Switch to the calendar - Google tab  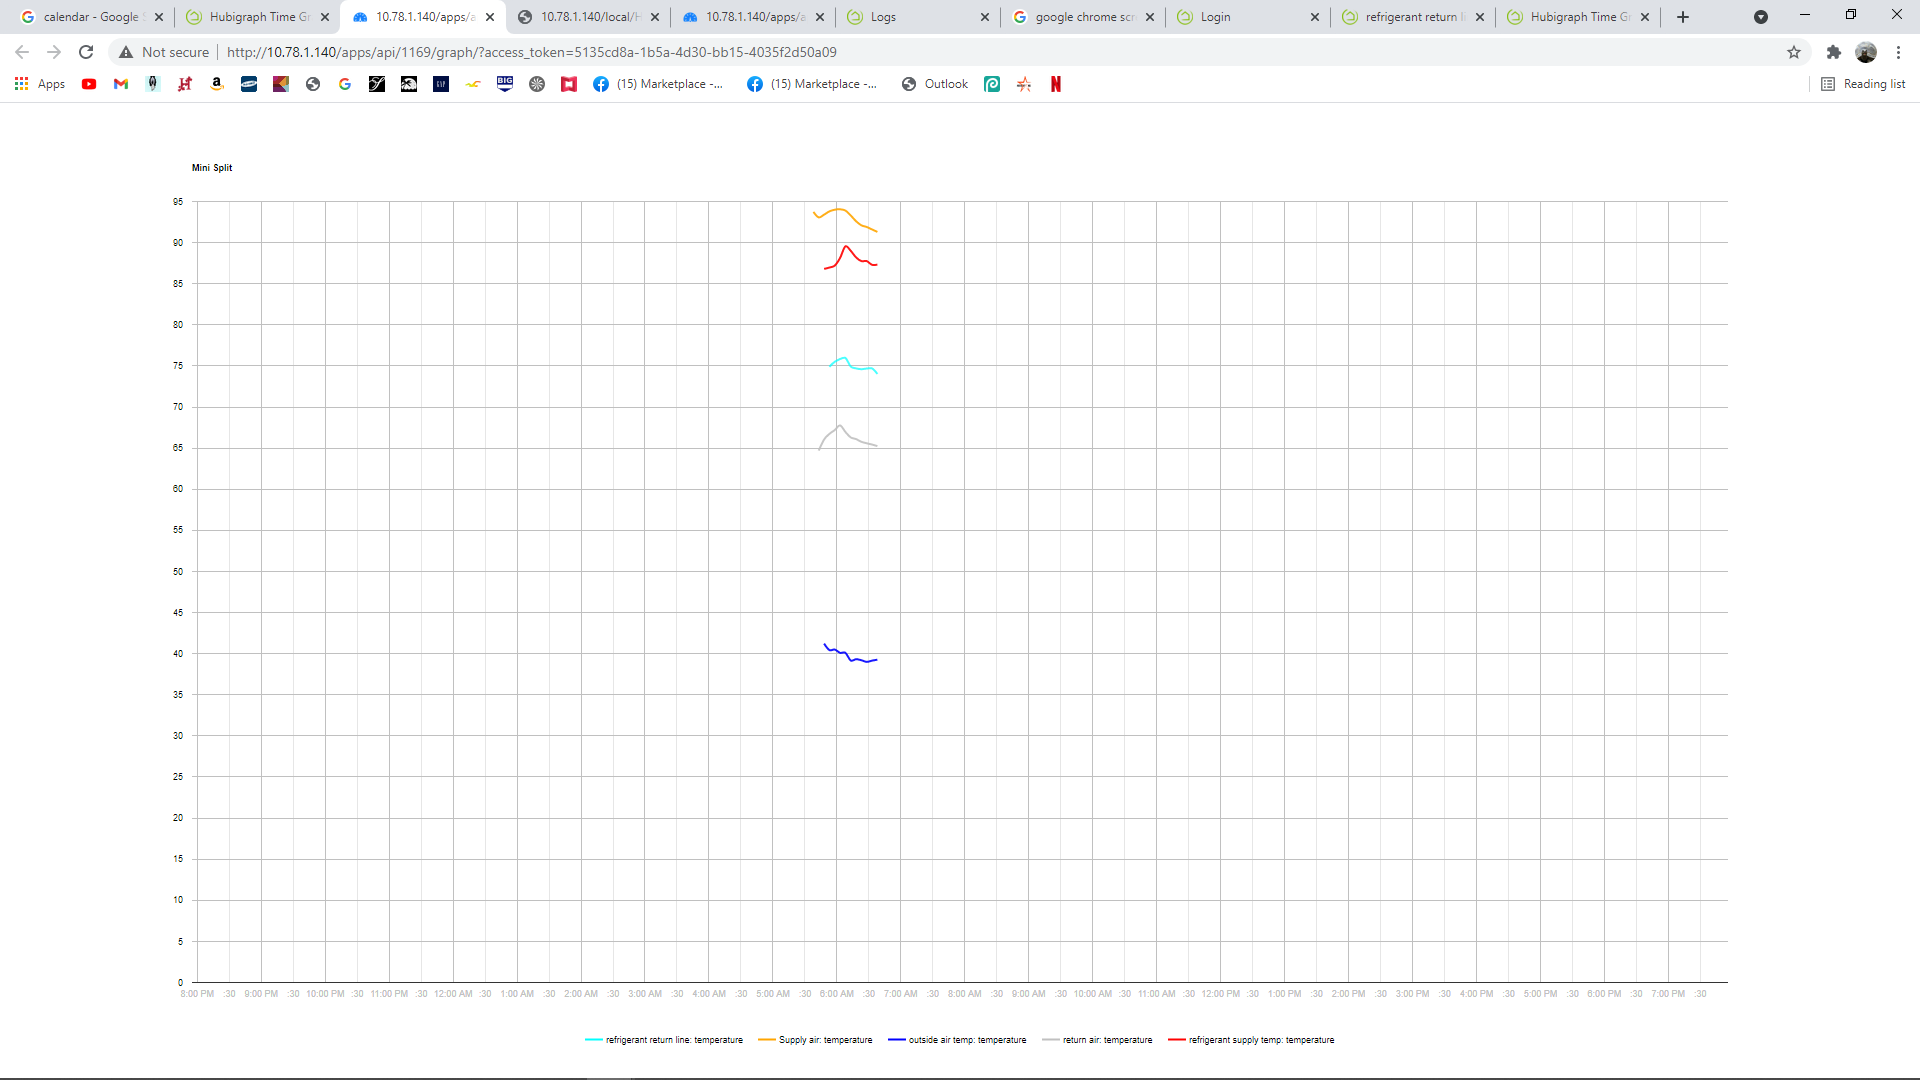coord(91,17)
